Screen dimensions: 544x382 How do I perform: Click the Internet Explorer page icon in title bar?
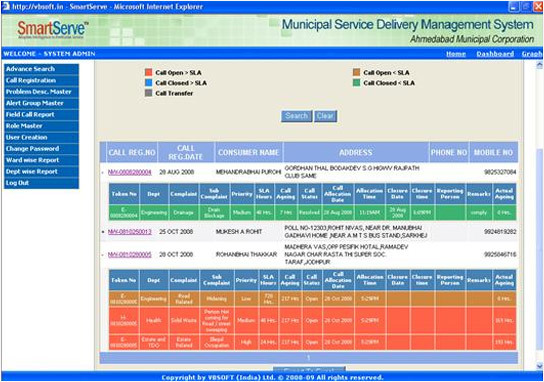[x=6, y=7]
